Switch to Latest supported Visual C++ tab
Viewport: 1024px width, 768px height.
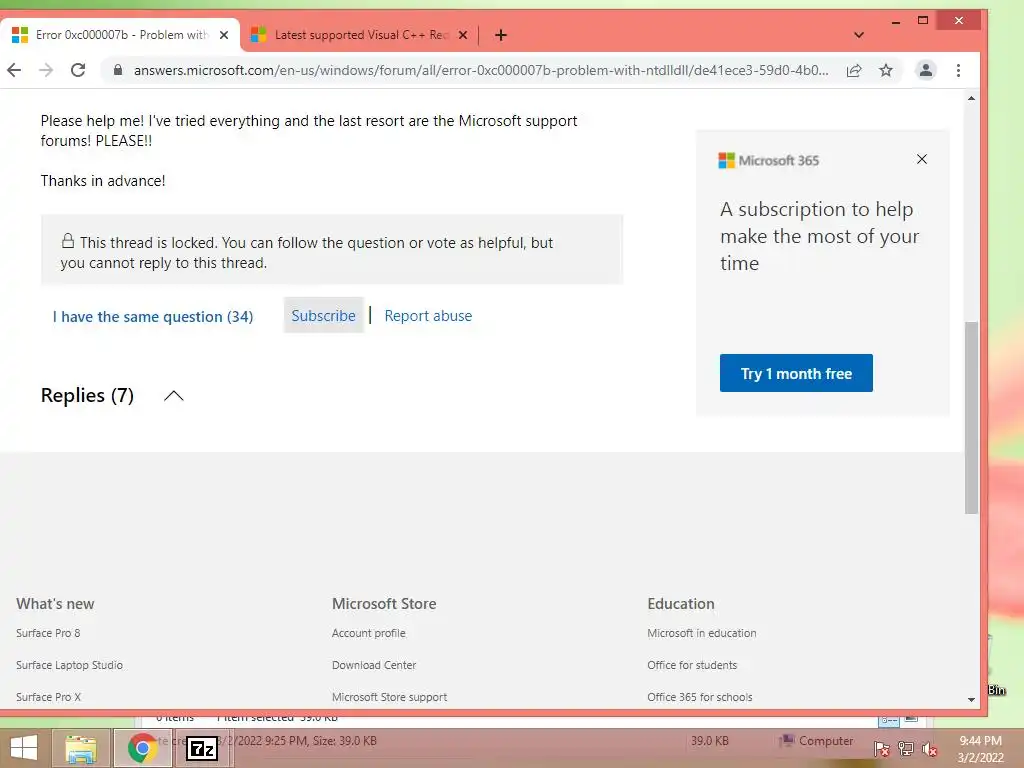coord(359,35)
